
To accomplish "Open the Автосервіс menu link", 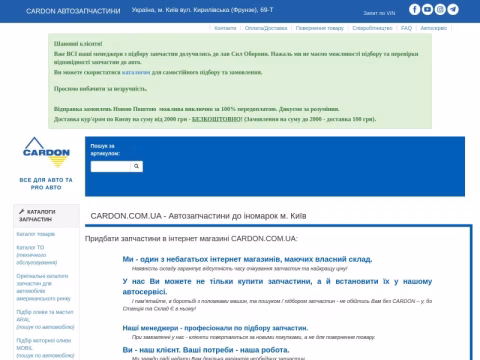I will 434,28.
